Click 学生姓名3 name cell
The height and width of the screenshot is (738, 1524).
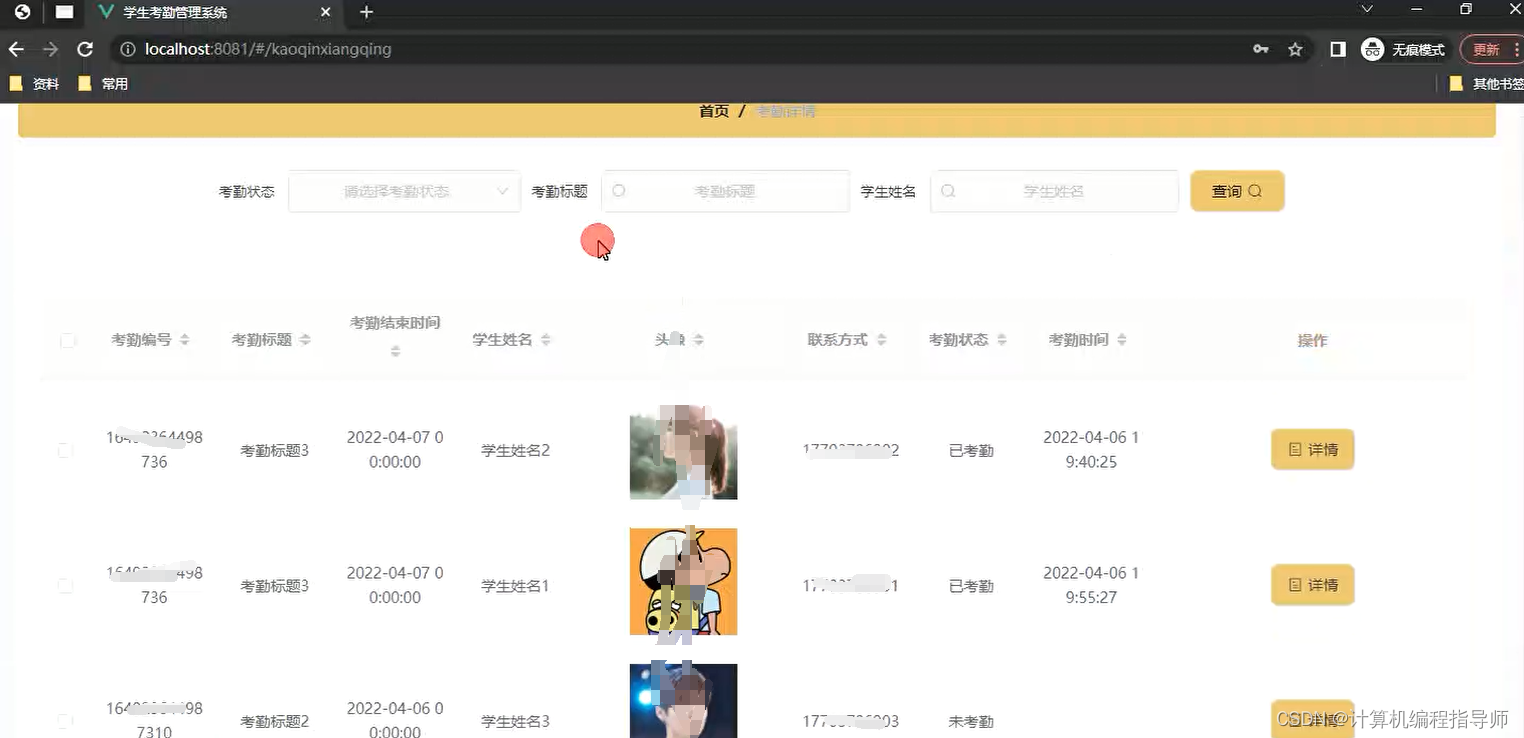coord(516,721)
